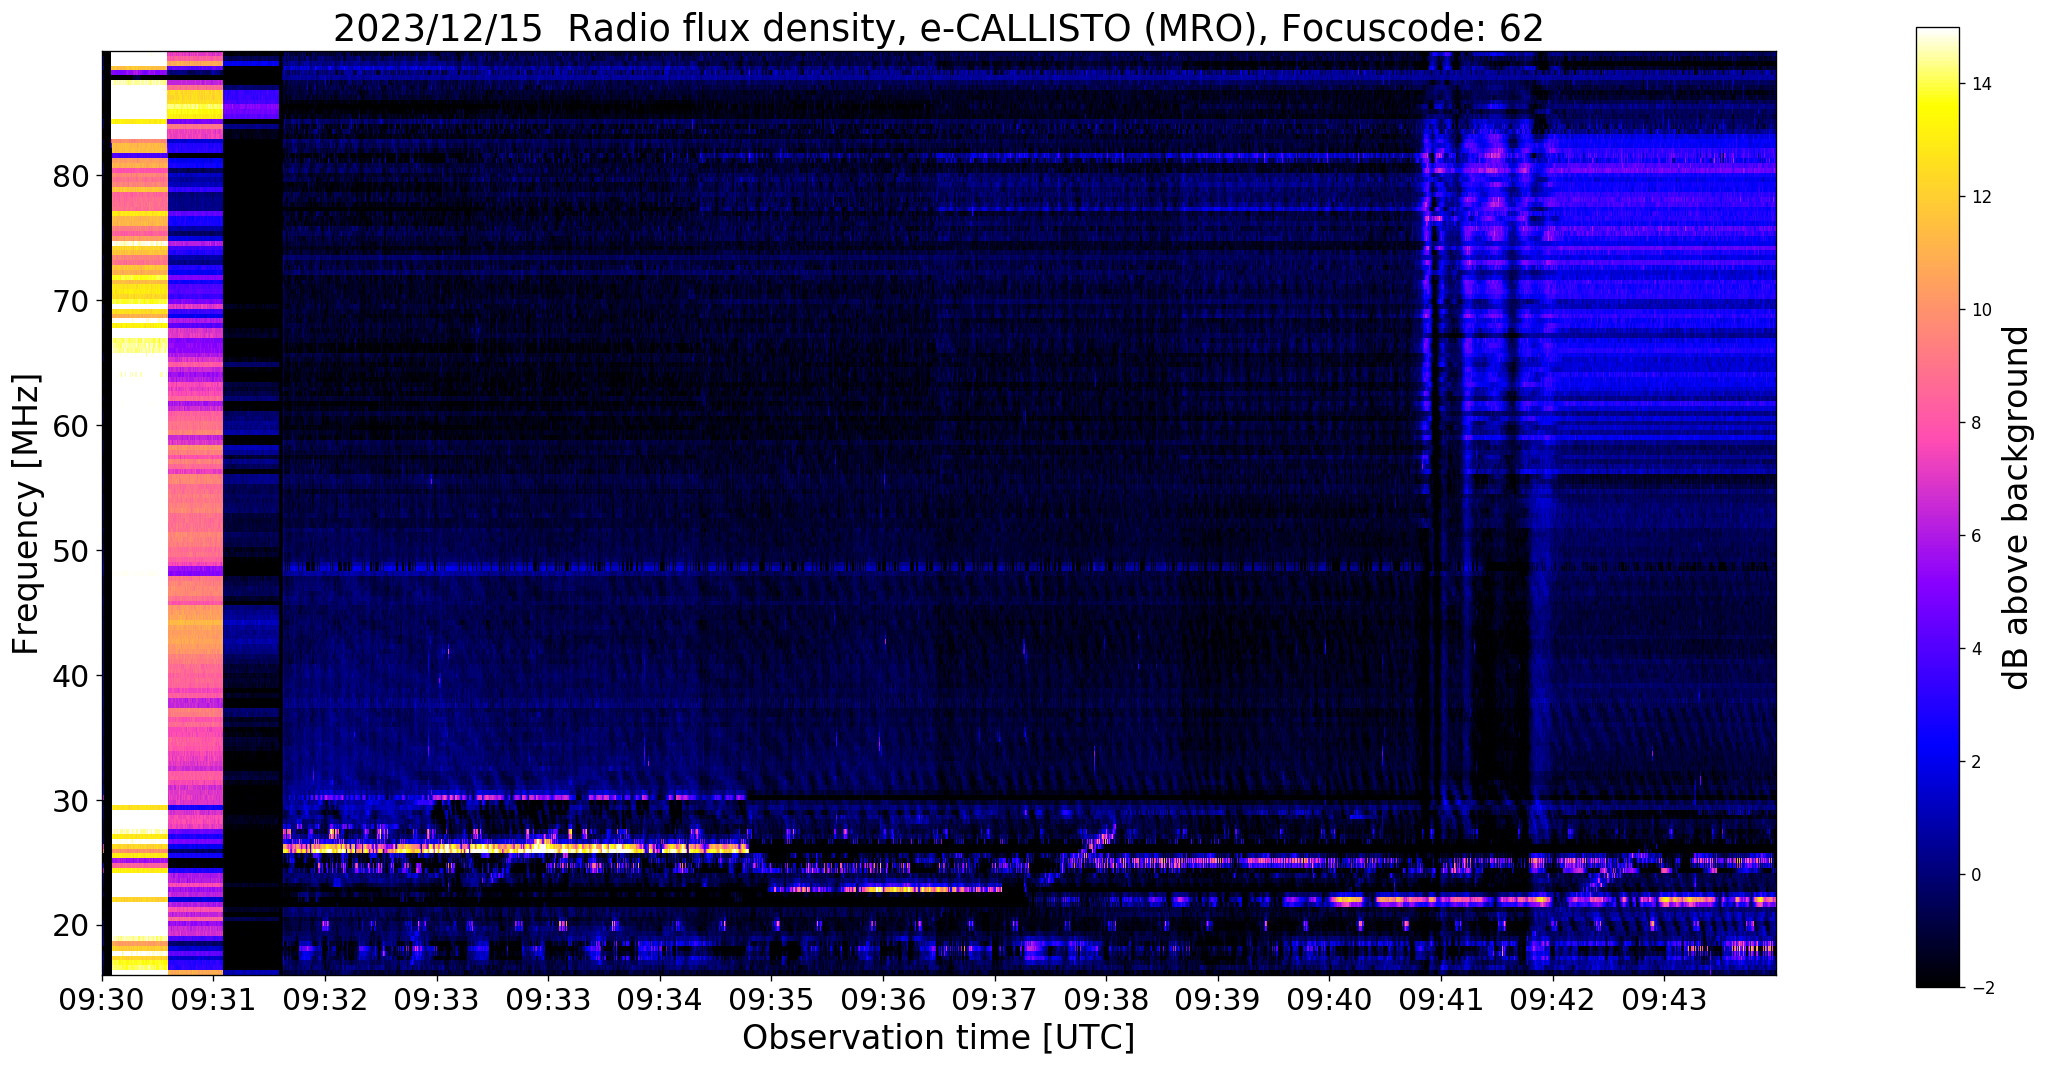
Task: Click the 09:40 time tick label
Action: coord(1329,999)
